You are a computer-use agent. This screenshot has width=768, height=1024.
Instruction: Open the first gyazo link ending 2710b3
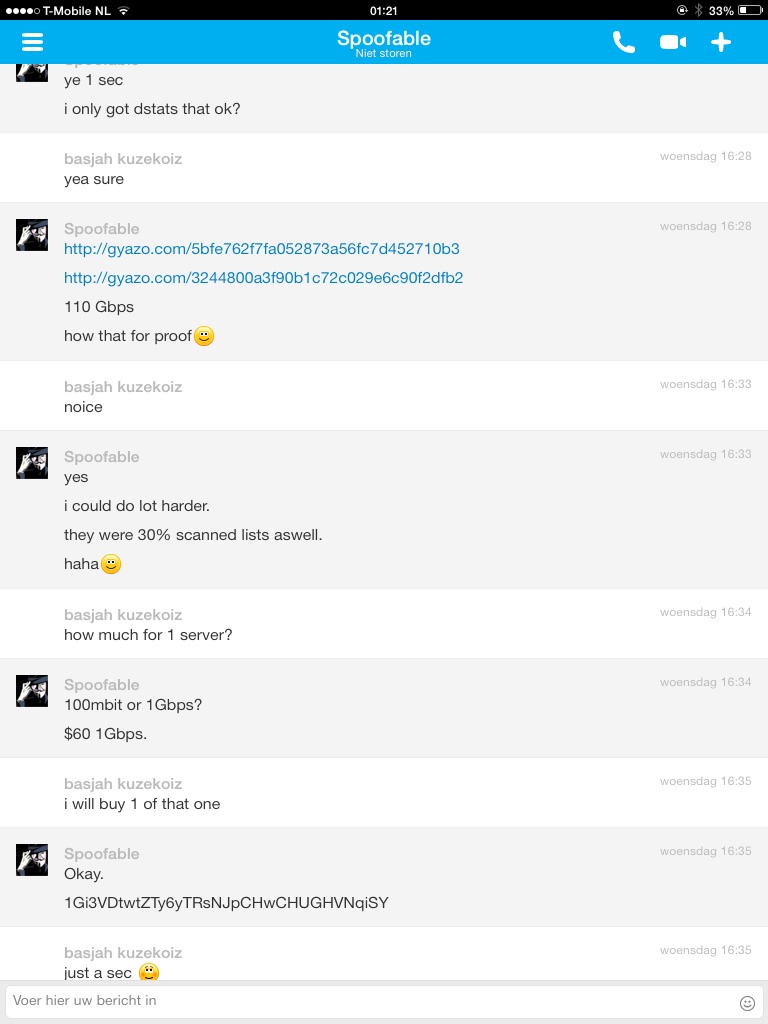(261, 249)
